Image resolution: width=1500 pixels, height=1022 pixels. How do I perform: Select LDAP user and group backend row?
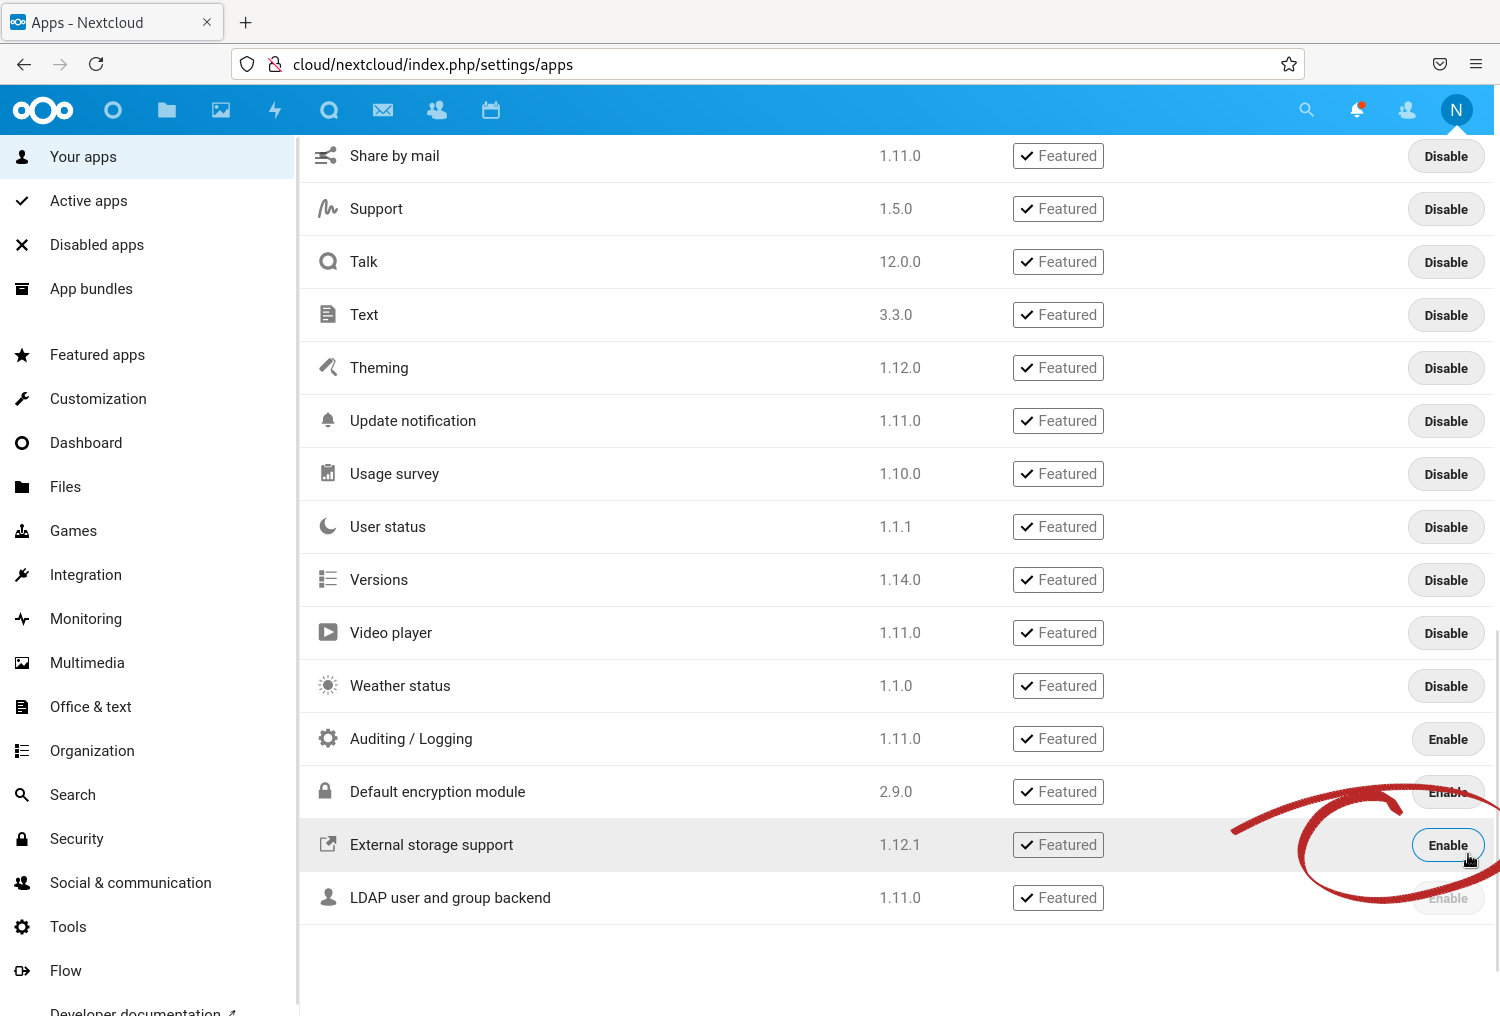tap(897, 898)
